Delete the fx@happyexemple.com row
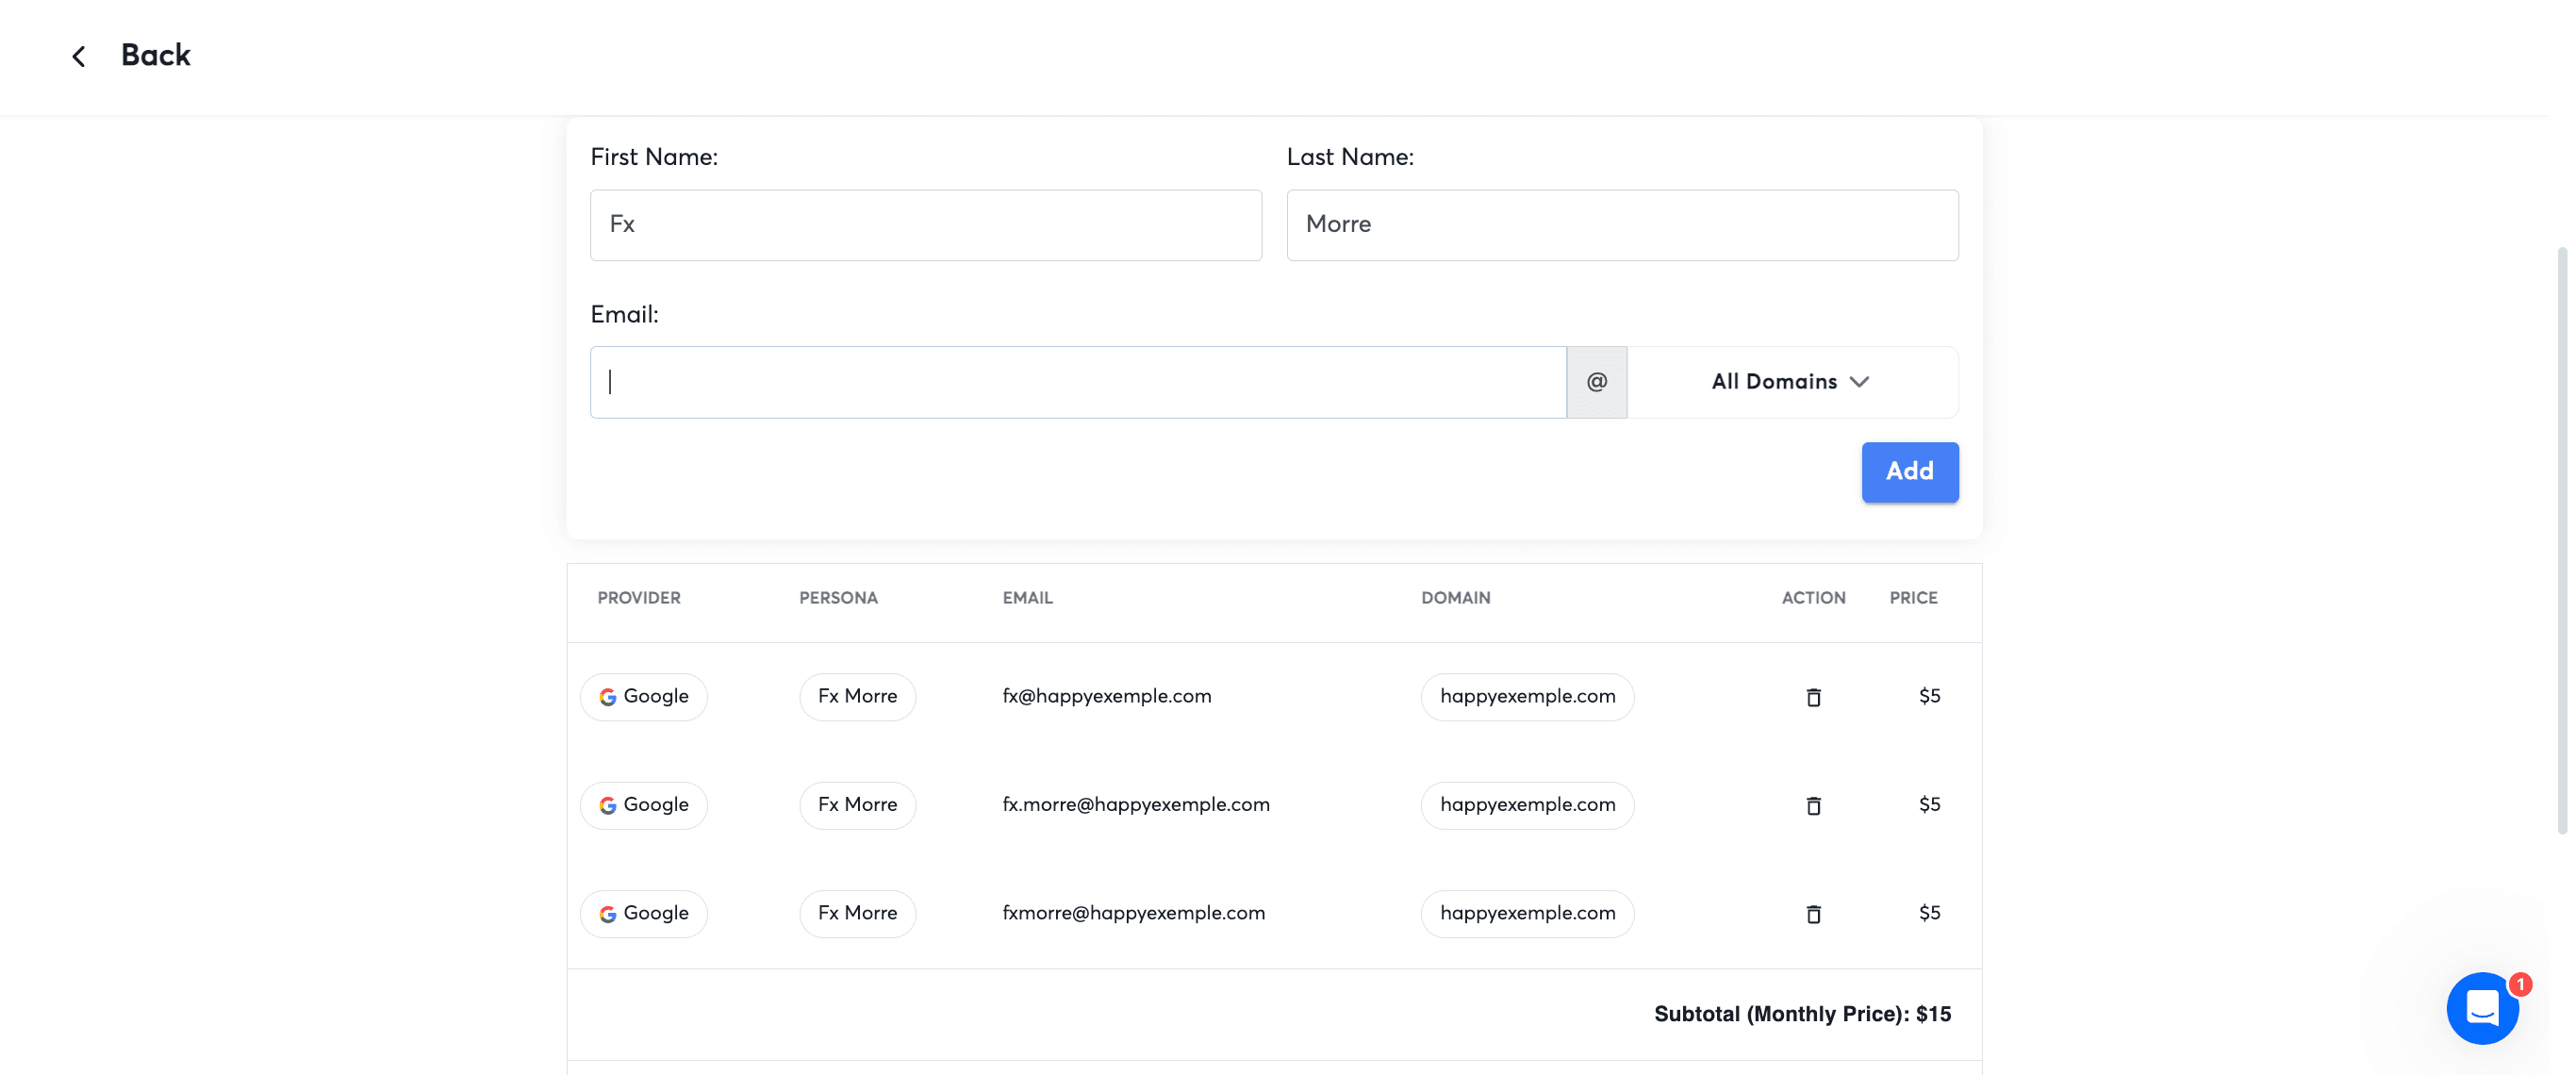 click(1813, 697)
